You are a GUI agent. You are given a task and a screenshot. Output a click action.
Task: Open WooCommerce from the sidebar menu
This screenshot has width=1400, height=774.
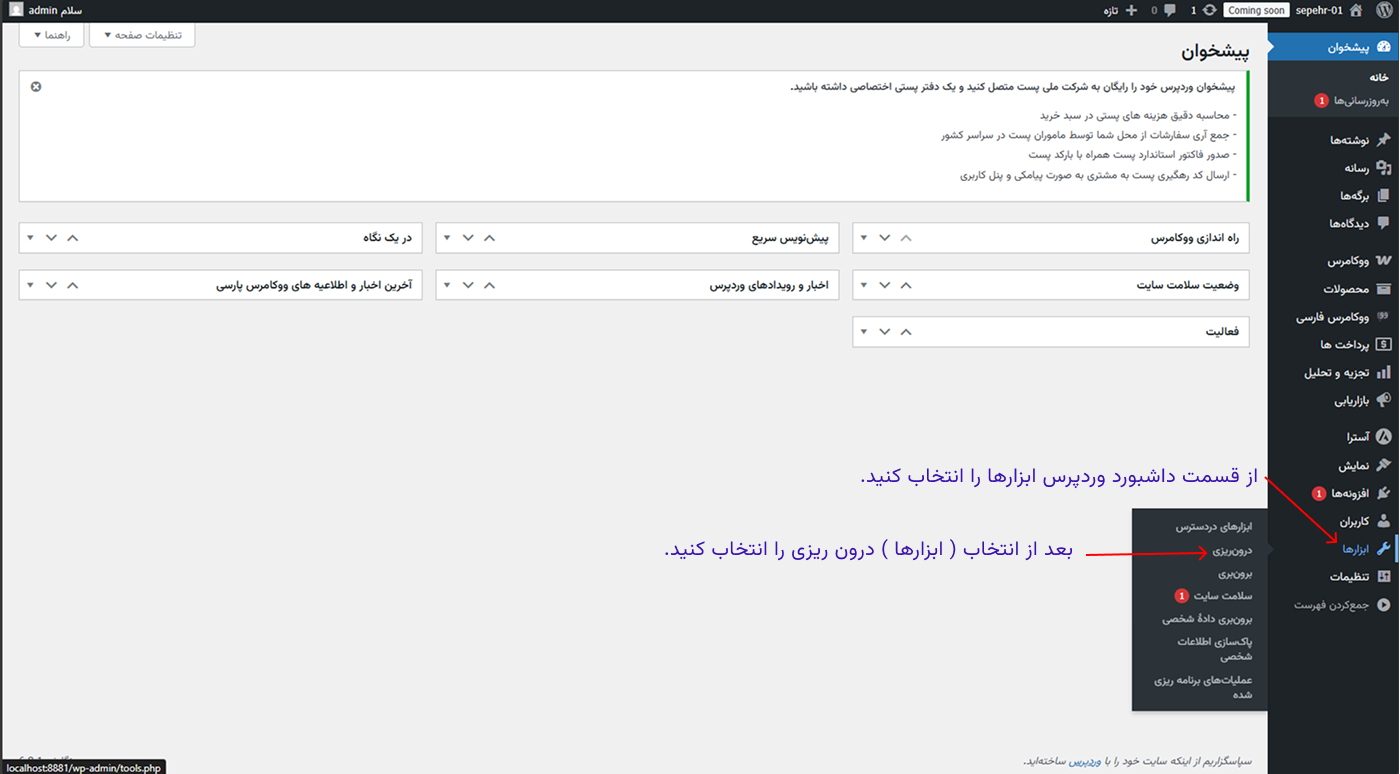pos(1347,261)
